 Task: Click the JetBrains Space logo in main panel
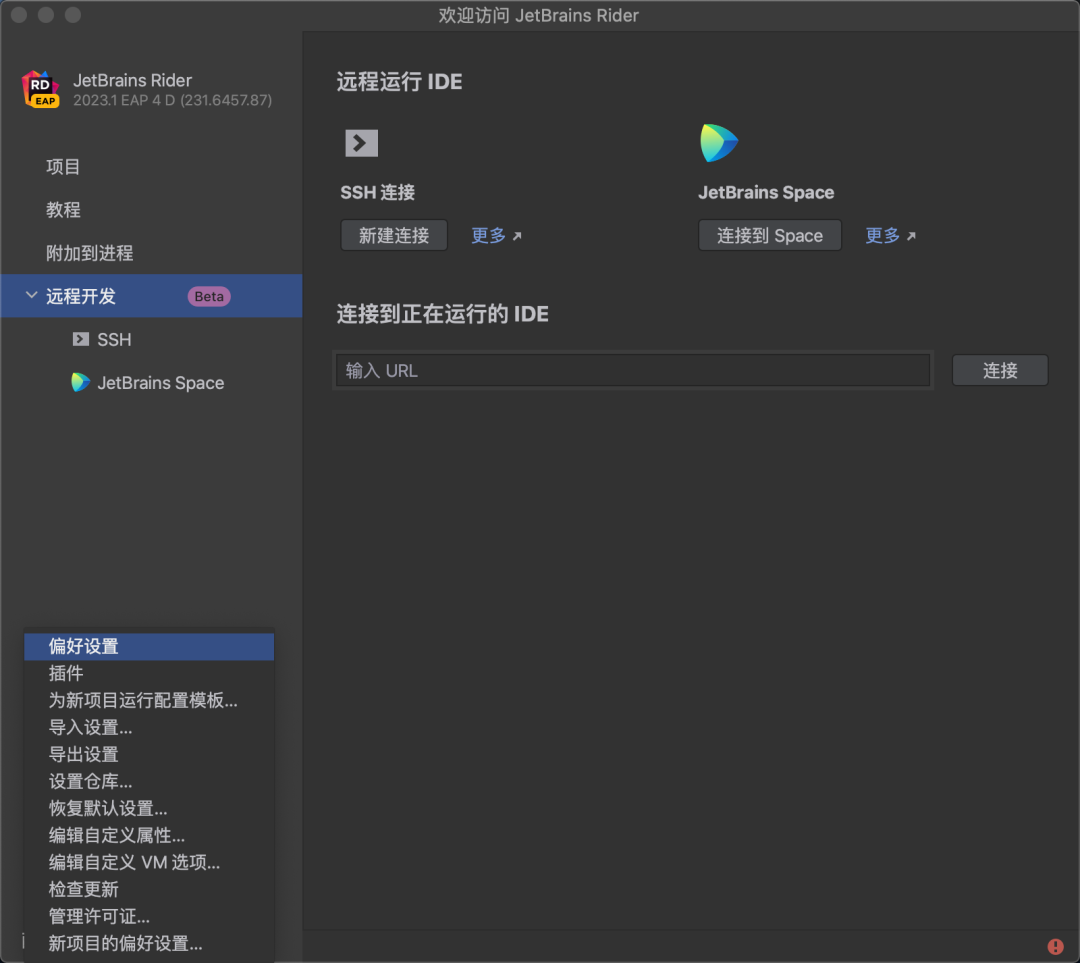(719, 143)
